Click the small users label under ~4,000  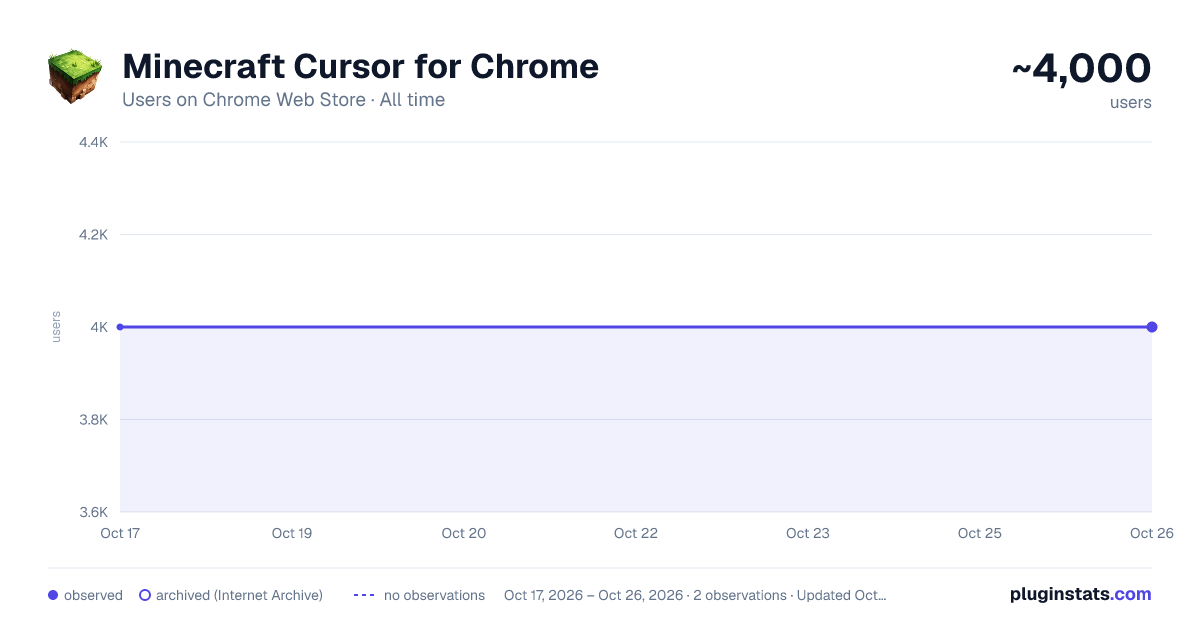tap(1131, 103)
